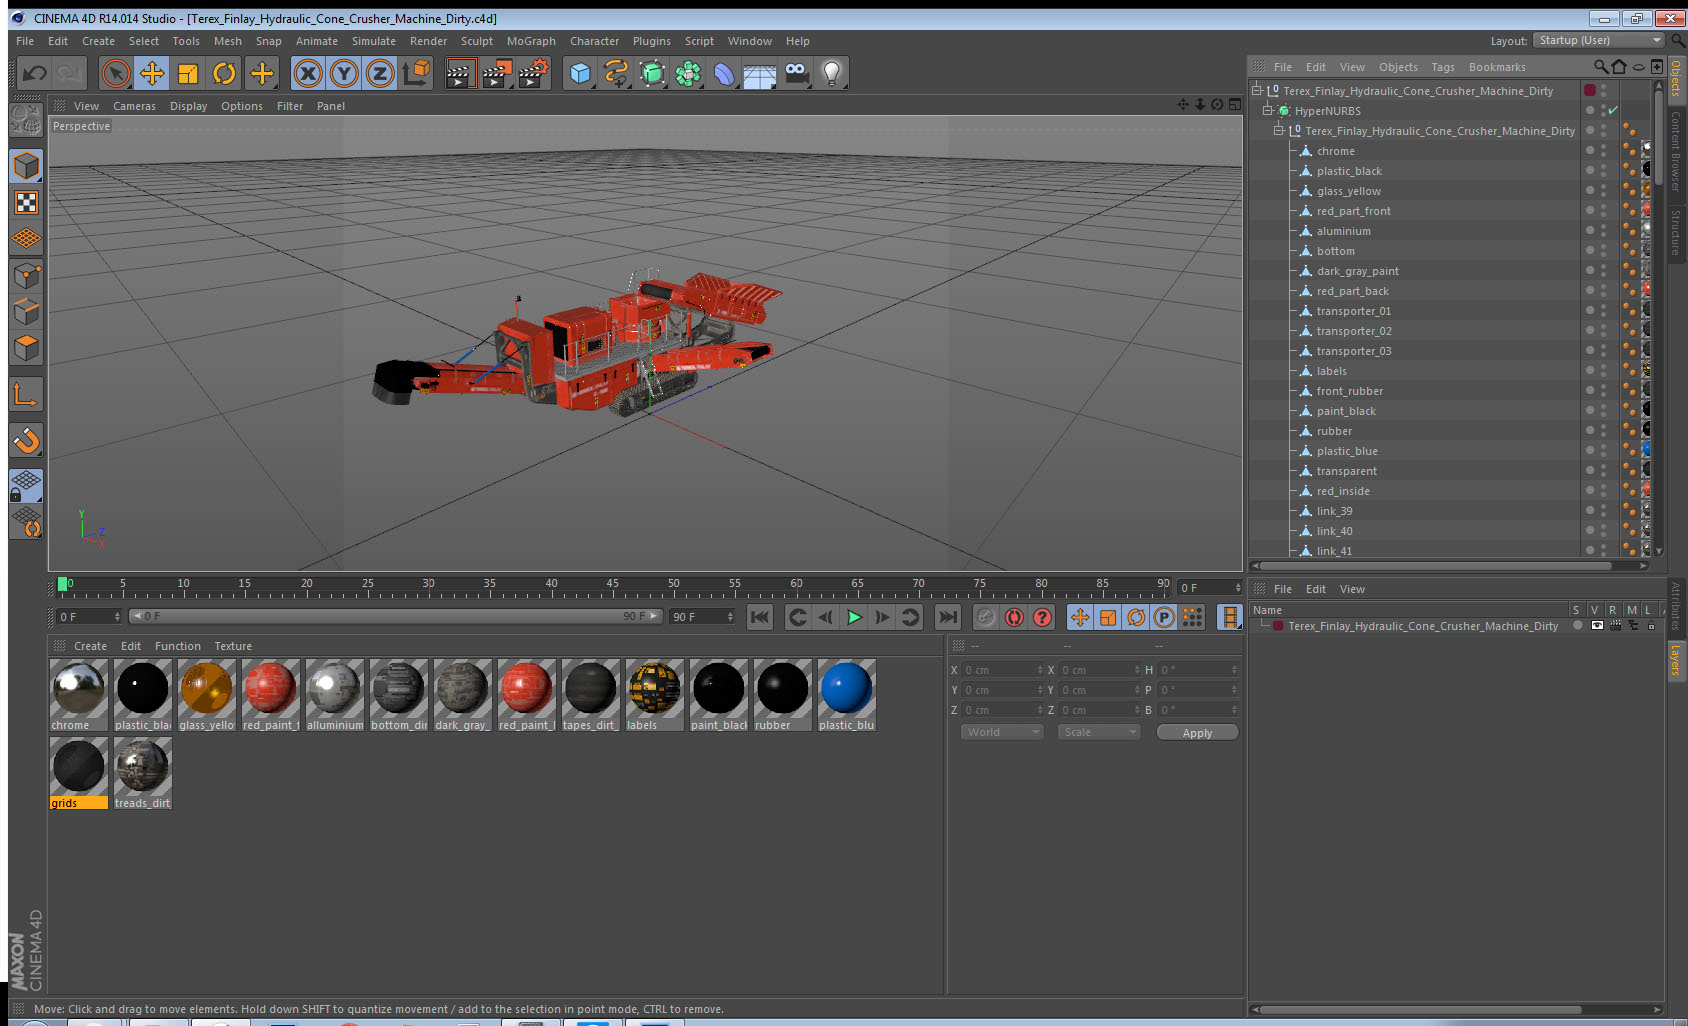Toggle the X axis lock

tap(308, 73)
